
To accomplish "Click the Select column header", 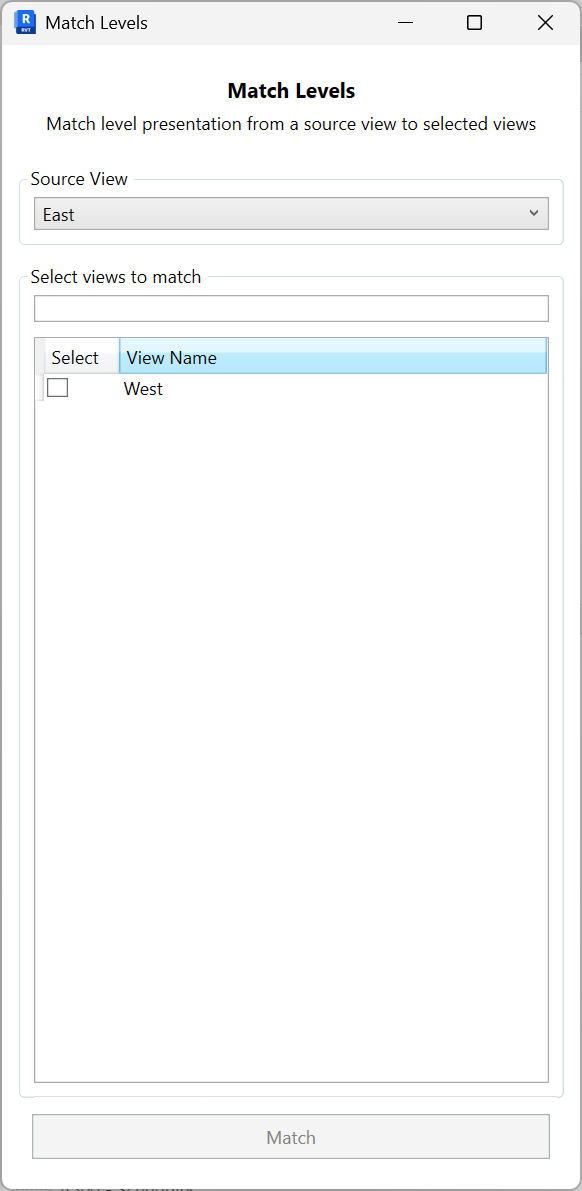I will (76, 356).
